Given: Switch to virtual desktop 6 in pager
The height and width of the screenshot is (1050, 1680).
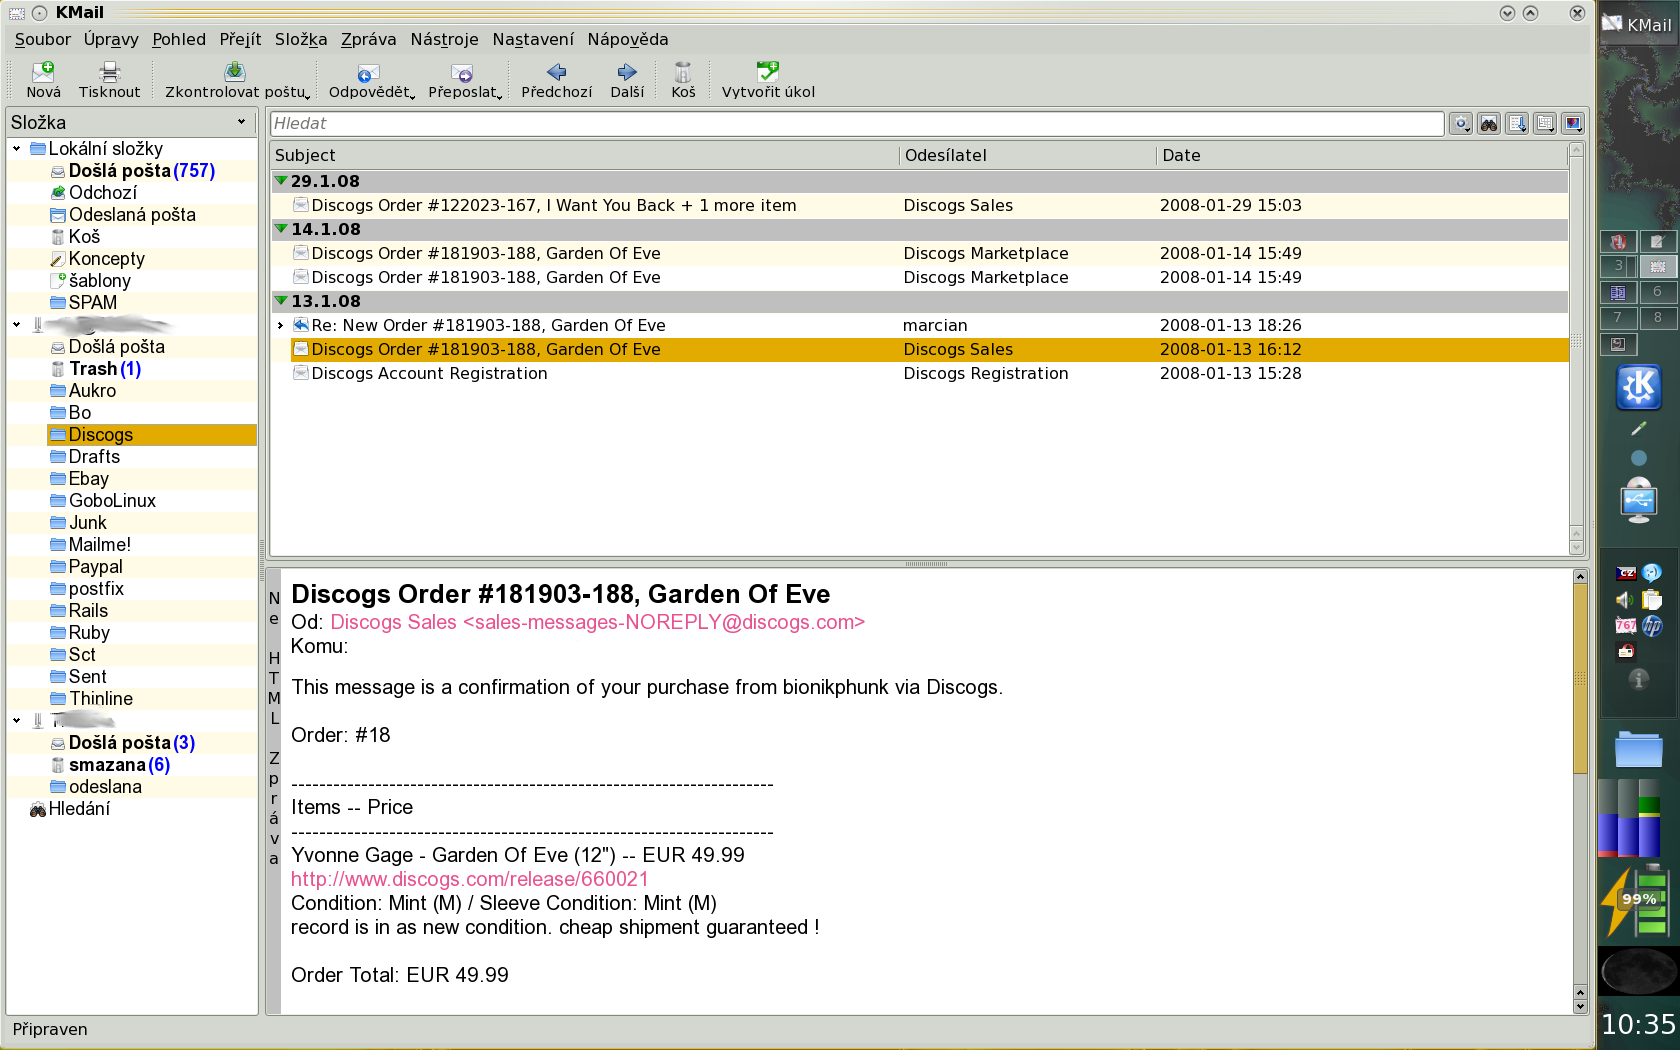Looking at the screenshot, I should pyautogui.click(x=1658, y=292).
